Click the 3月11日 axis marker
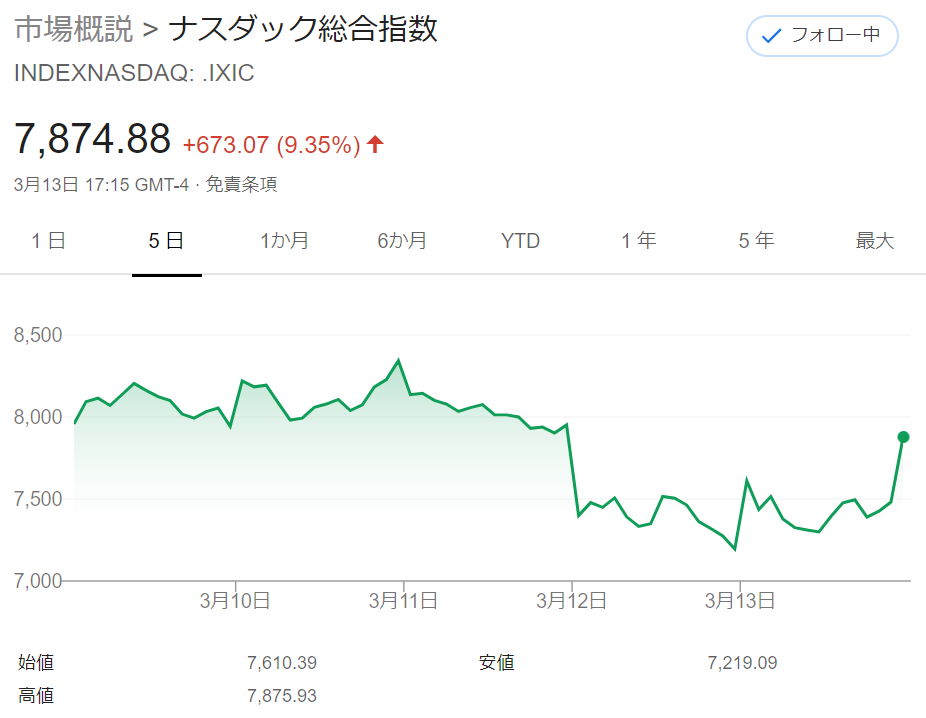Screen dimensions: 926x718 [x=403, y=600]
